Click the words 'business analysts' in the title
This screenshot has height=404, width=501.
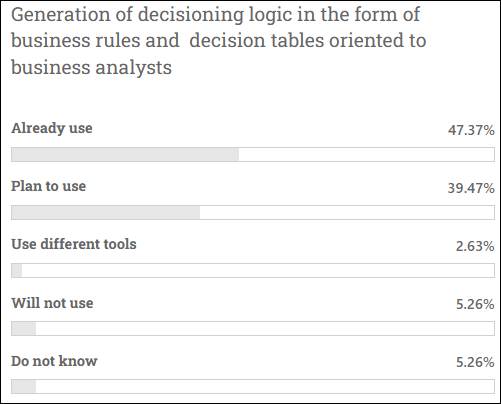91,68
